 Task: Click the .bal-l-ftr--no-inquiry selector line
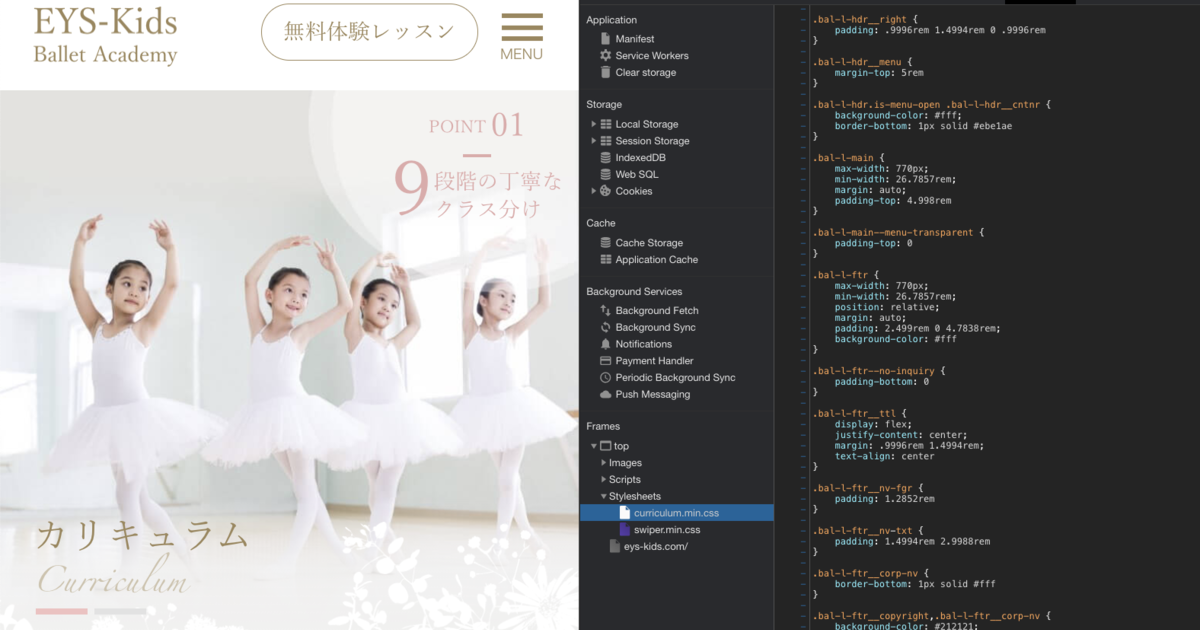tap(878, 369)
